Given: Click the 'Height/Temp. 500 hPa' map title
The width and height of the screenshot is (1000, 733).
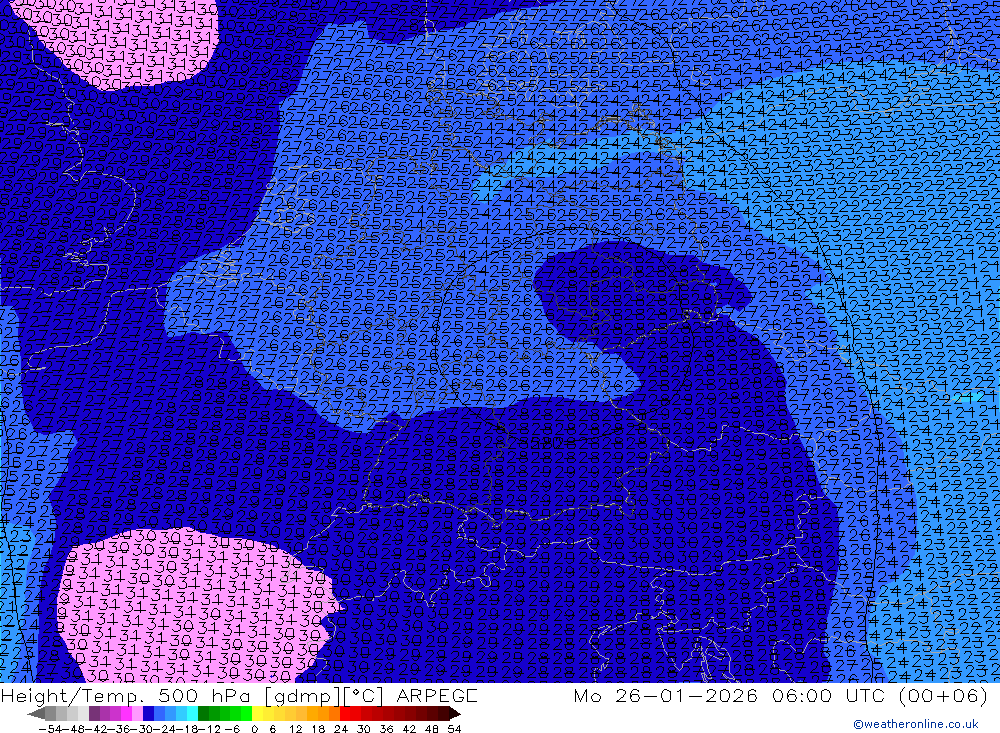Looking at the screenshot, I should pos(128,695).
